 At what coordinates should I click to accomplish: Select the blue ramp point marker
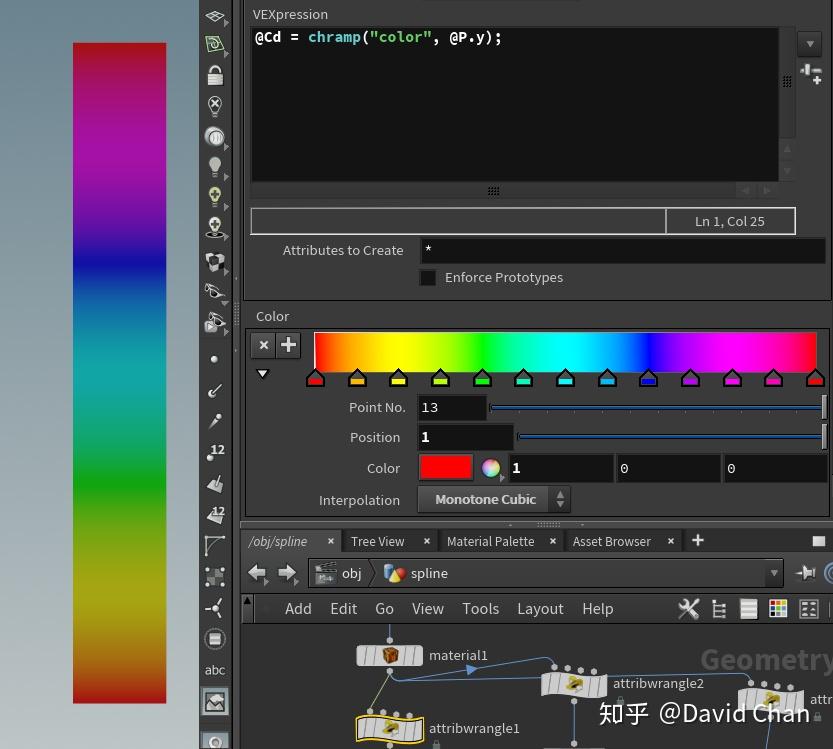pyautogui.click(x=648, y=378)
